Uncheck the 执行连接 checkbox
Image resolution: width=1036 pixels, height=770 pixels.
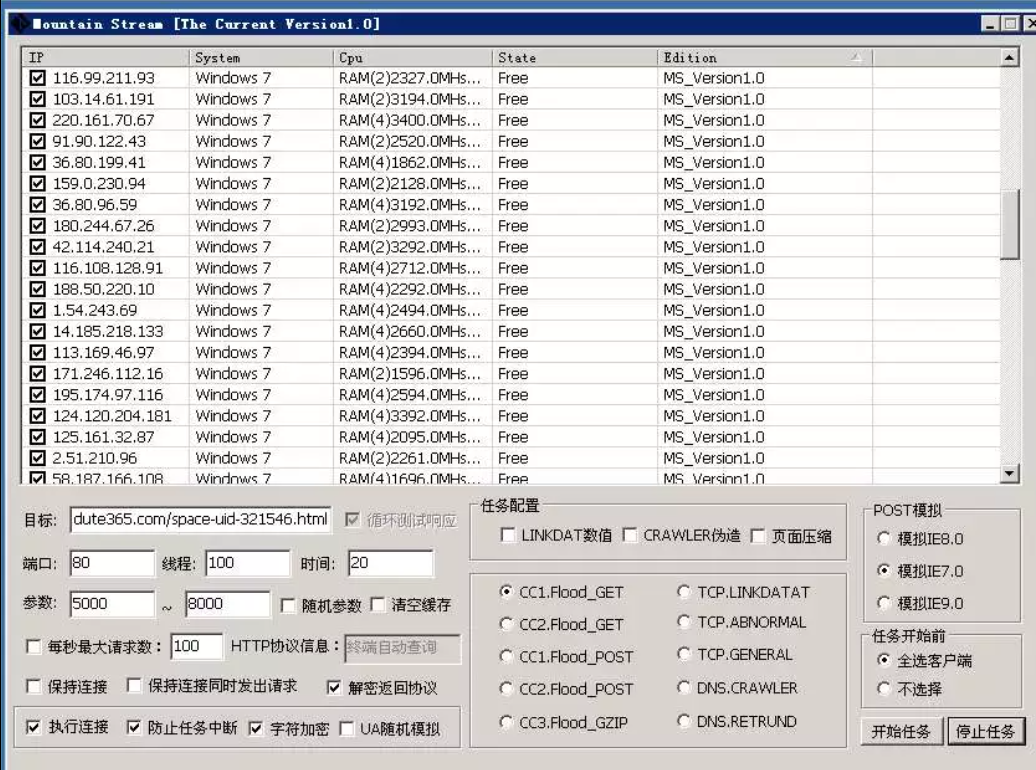coord(33,727)
